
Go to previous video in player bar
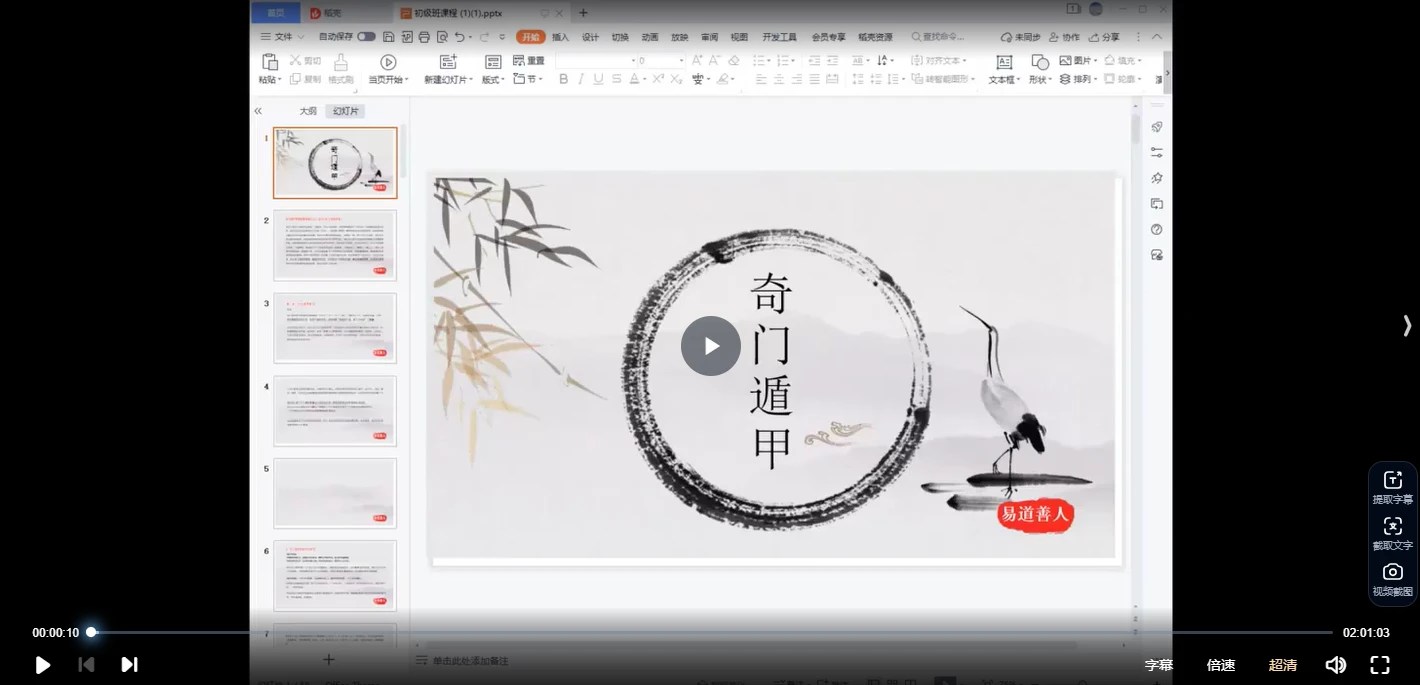pos(86,665)
